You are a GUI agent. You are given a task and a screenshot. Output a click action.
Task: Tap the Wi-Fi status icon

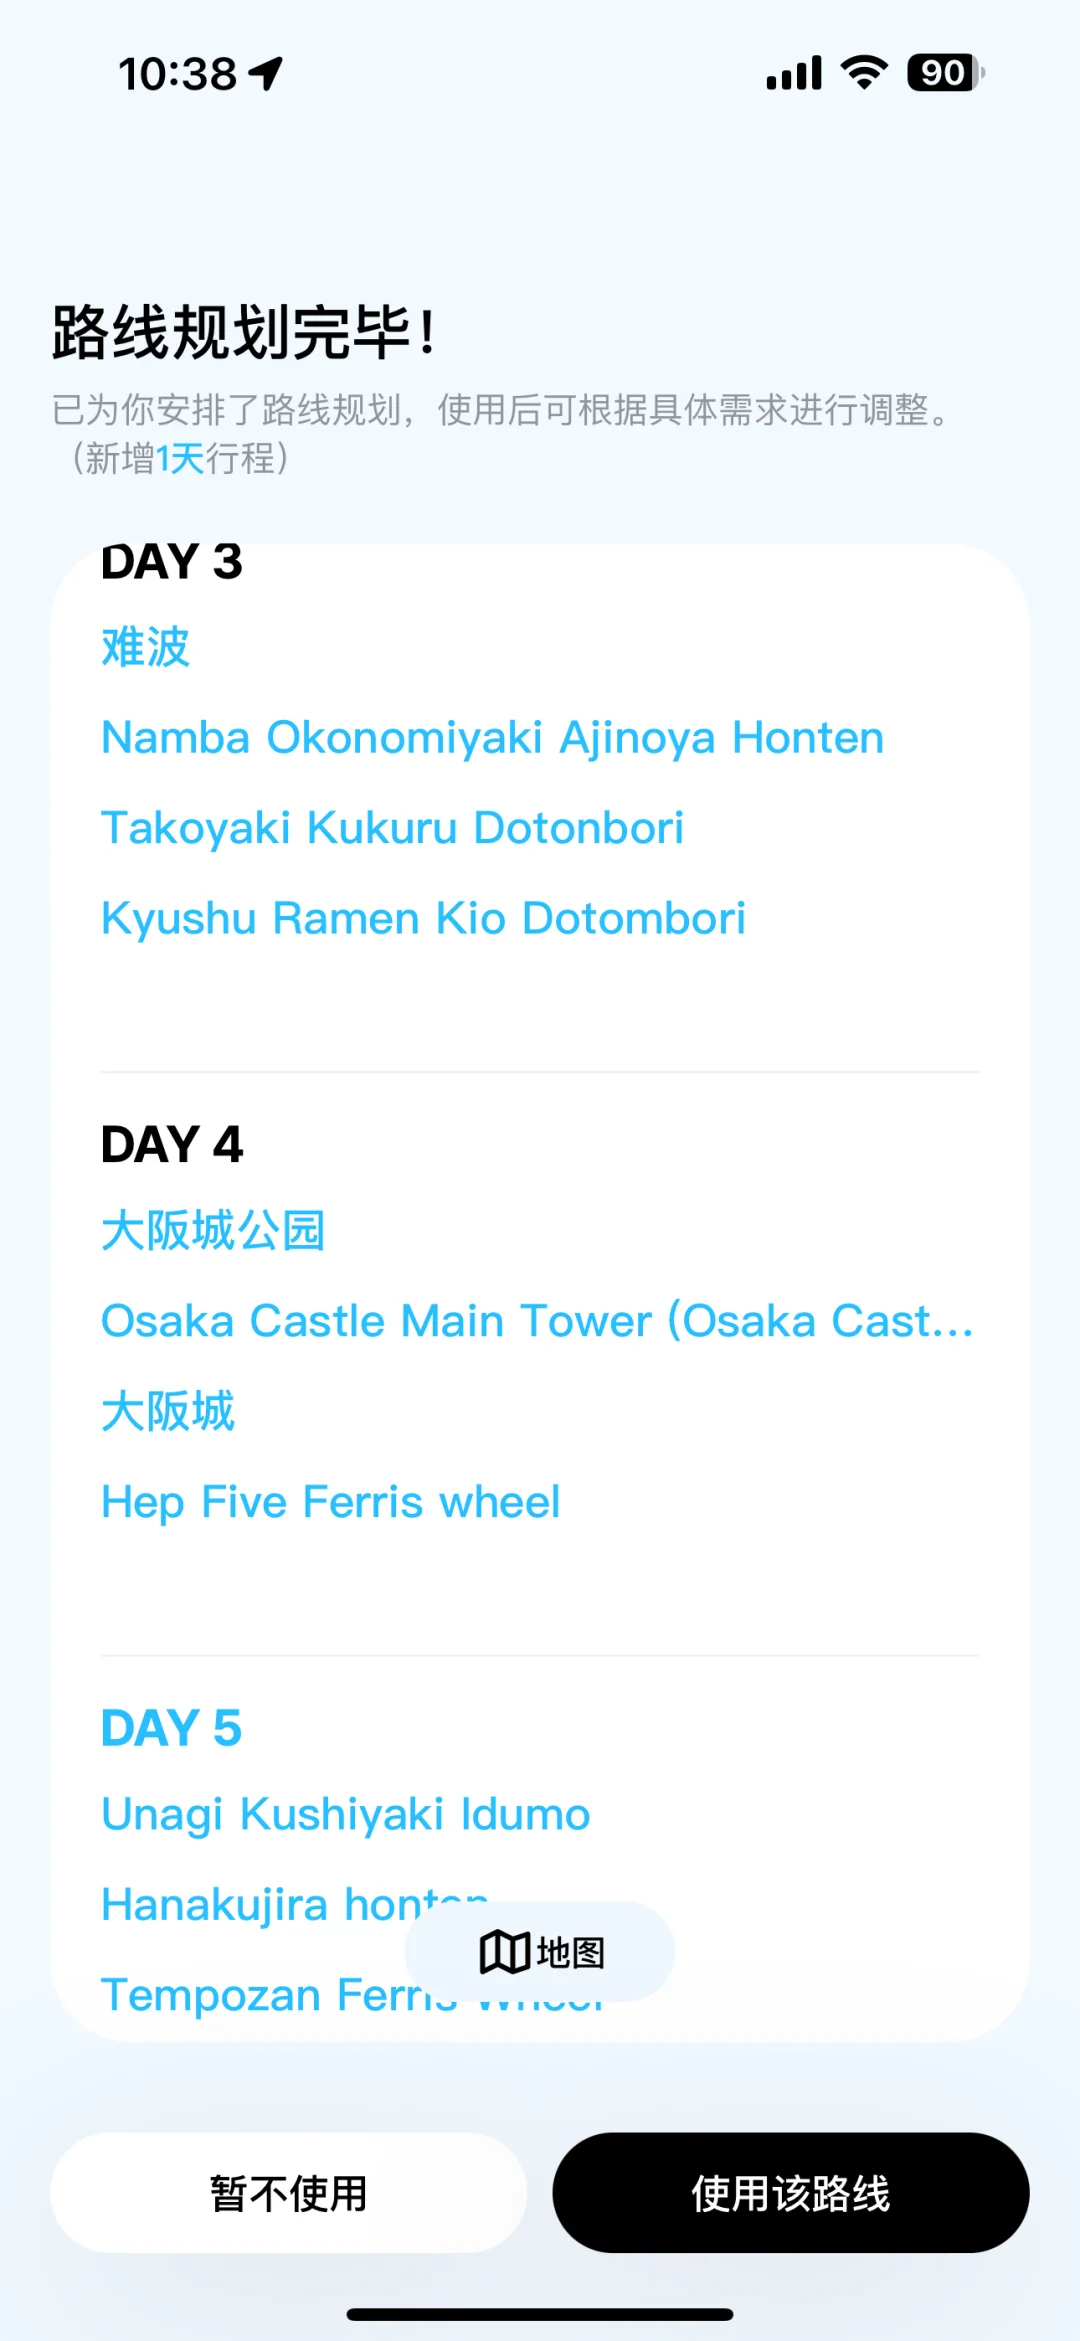[x=864, y=72]
